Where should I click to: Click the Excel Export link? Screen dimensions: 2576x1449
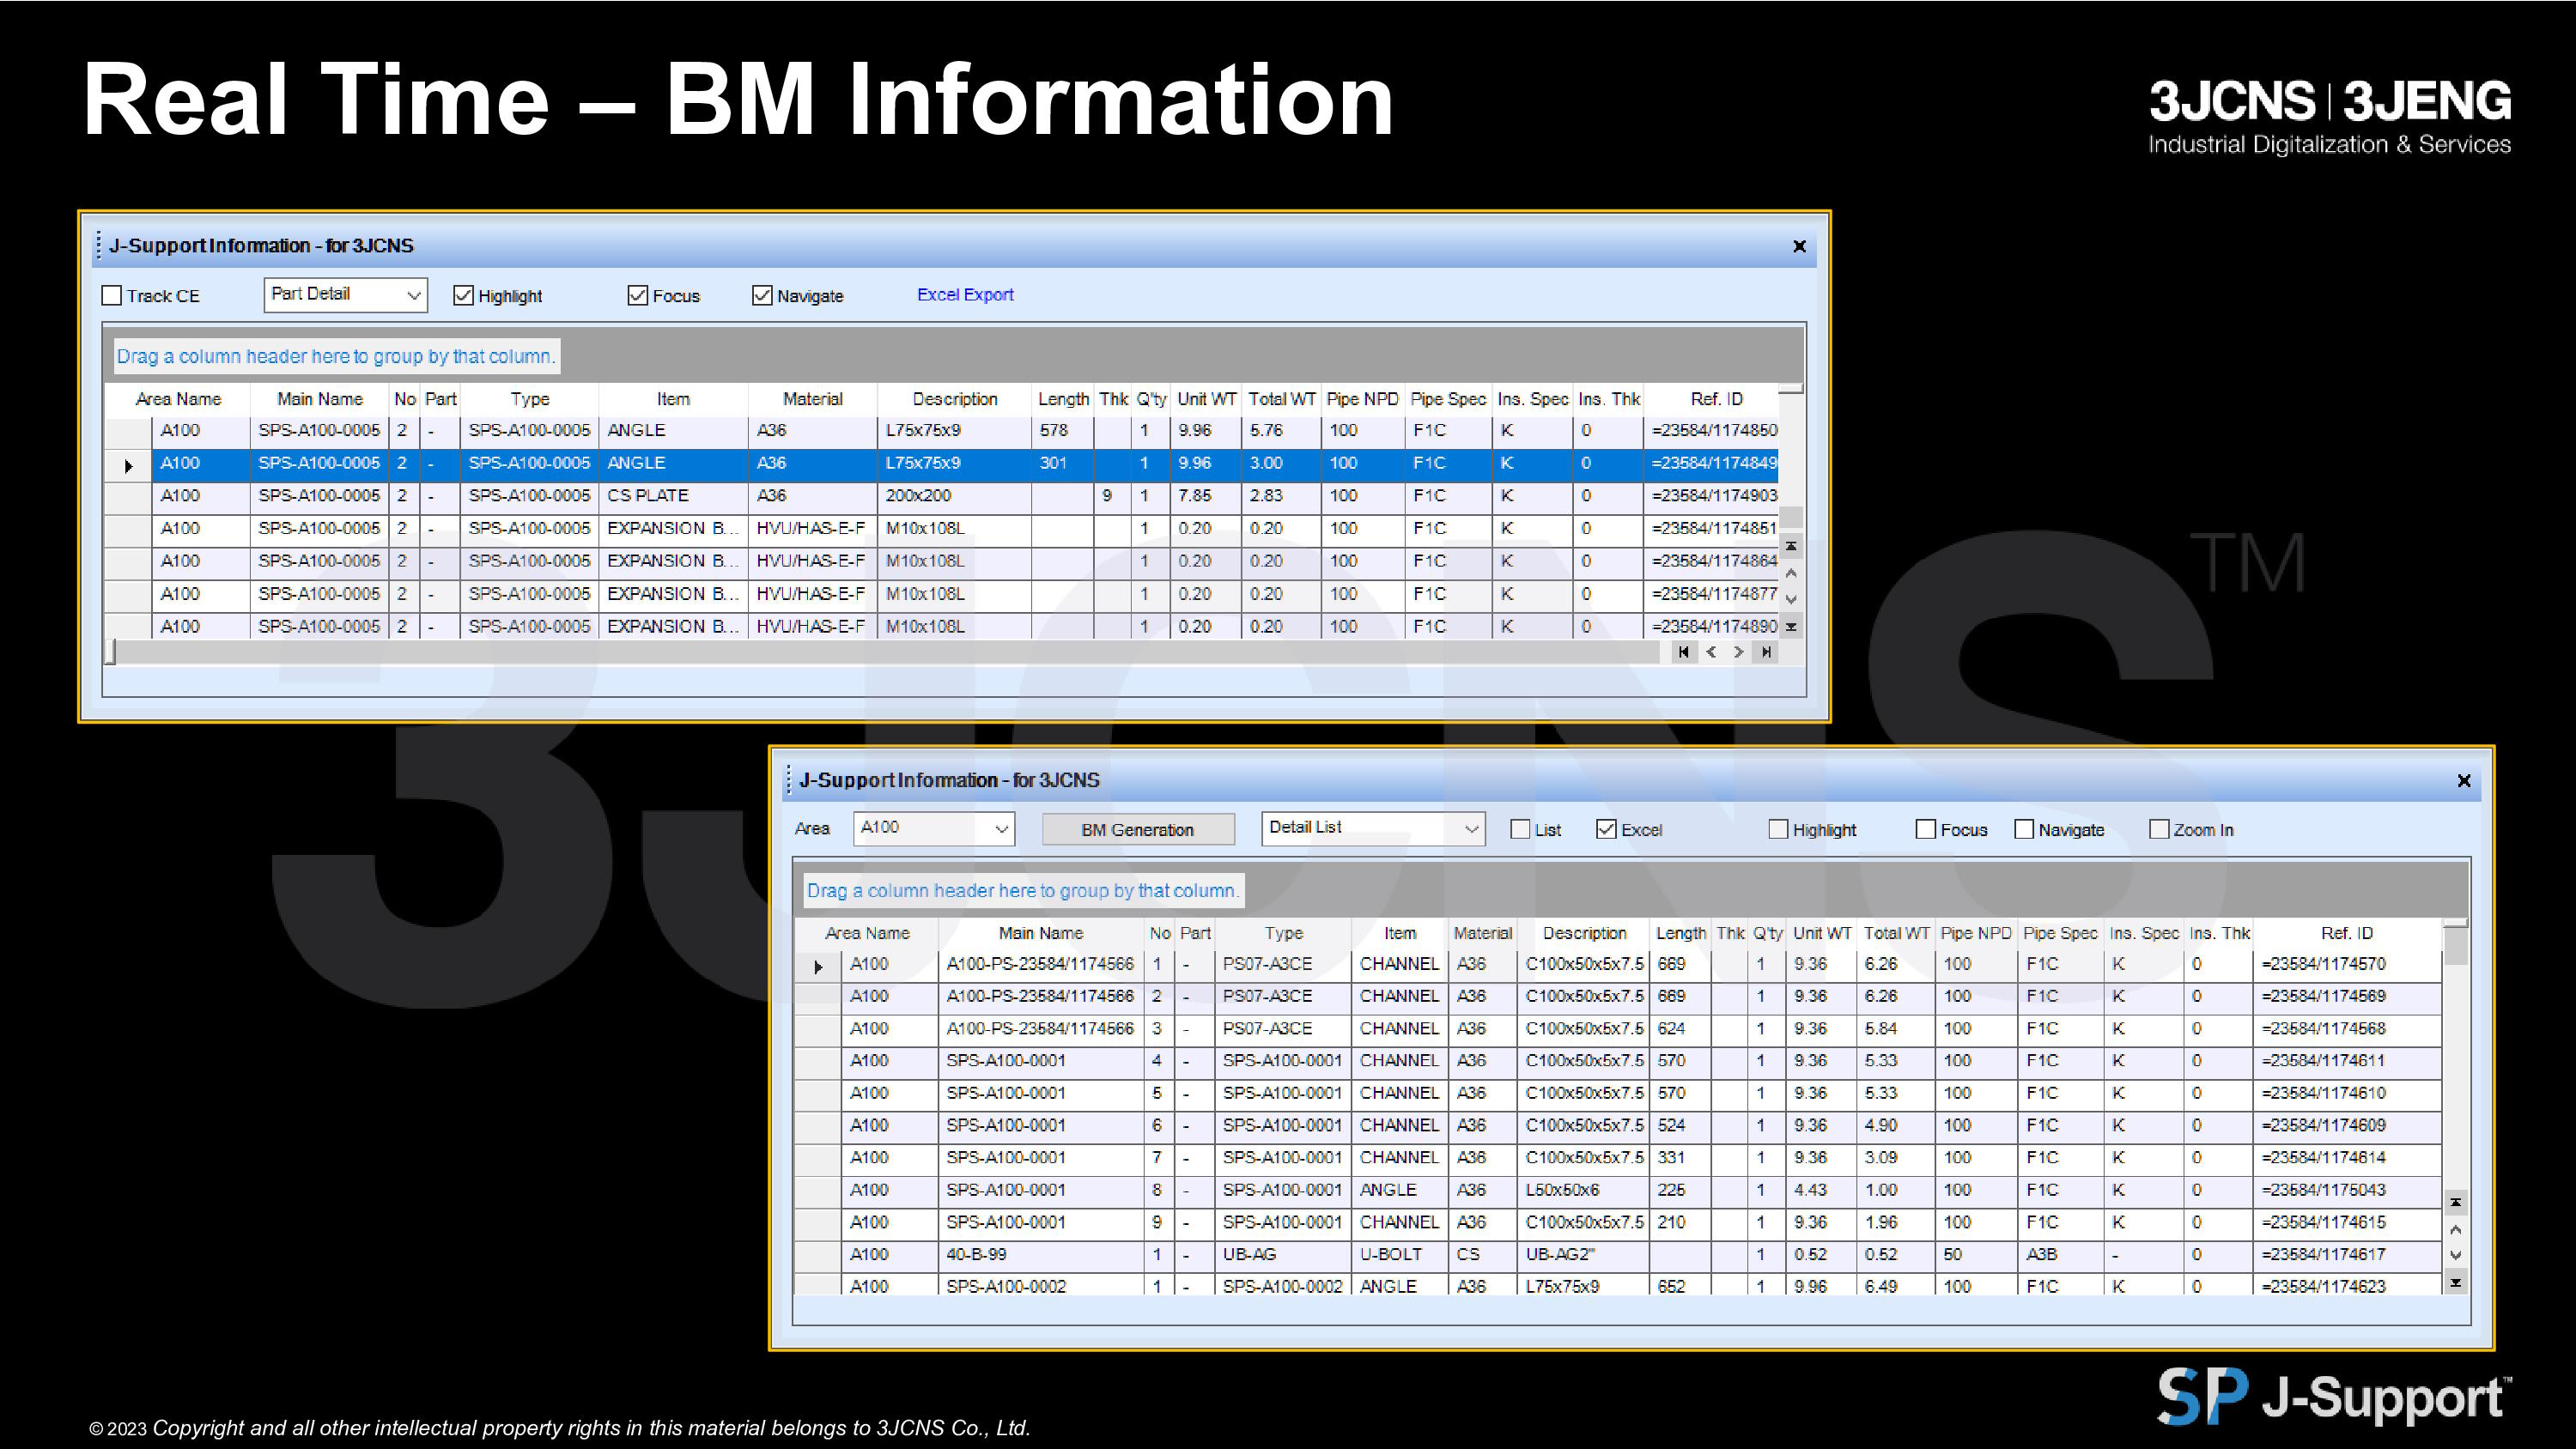965,295
